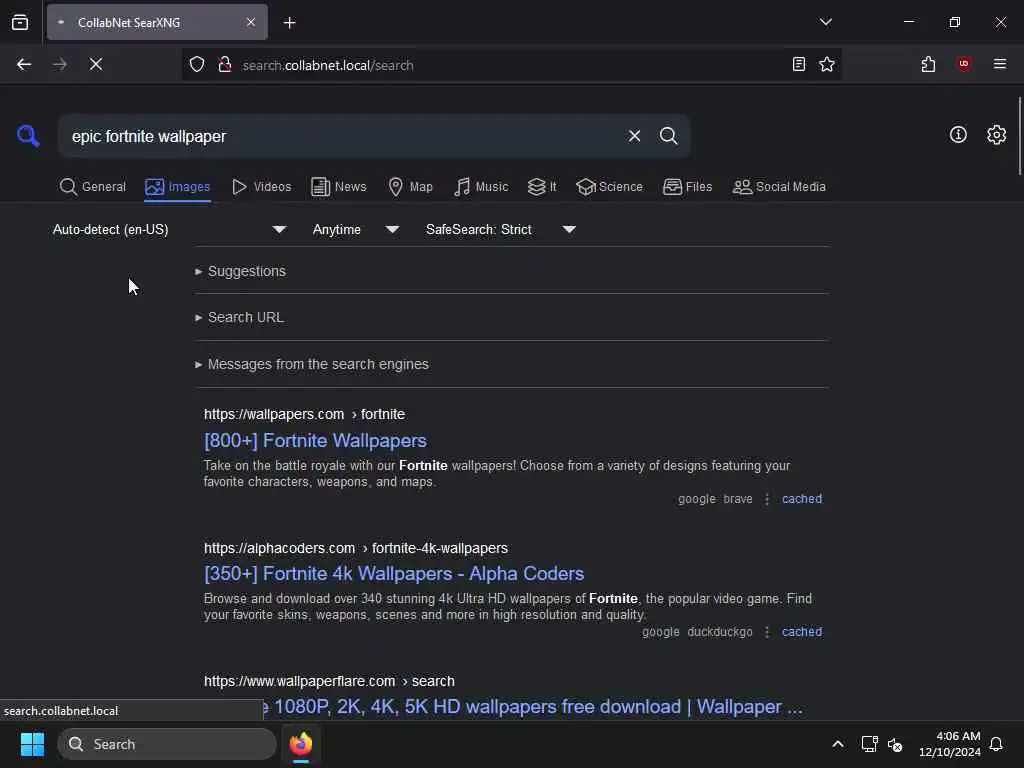This screenshot has width=1024, height=768.
Task: Click the https://alphacoders.com result URL
Action: coord(356,548)
